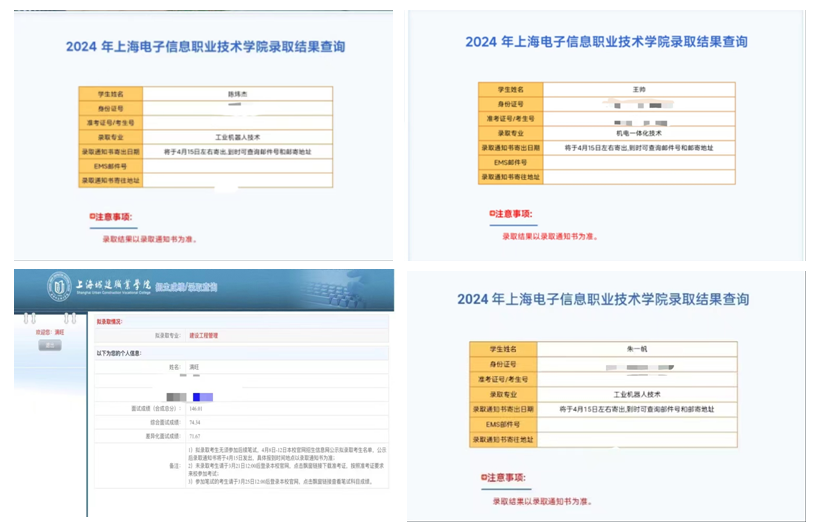Click the grey logout button under the welcome text
The height and width of the screenshot is (529, 815).
[50, 345]
